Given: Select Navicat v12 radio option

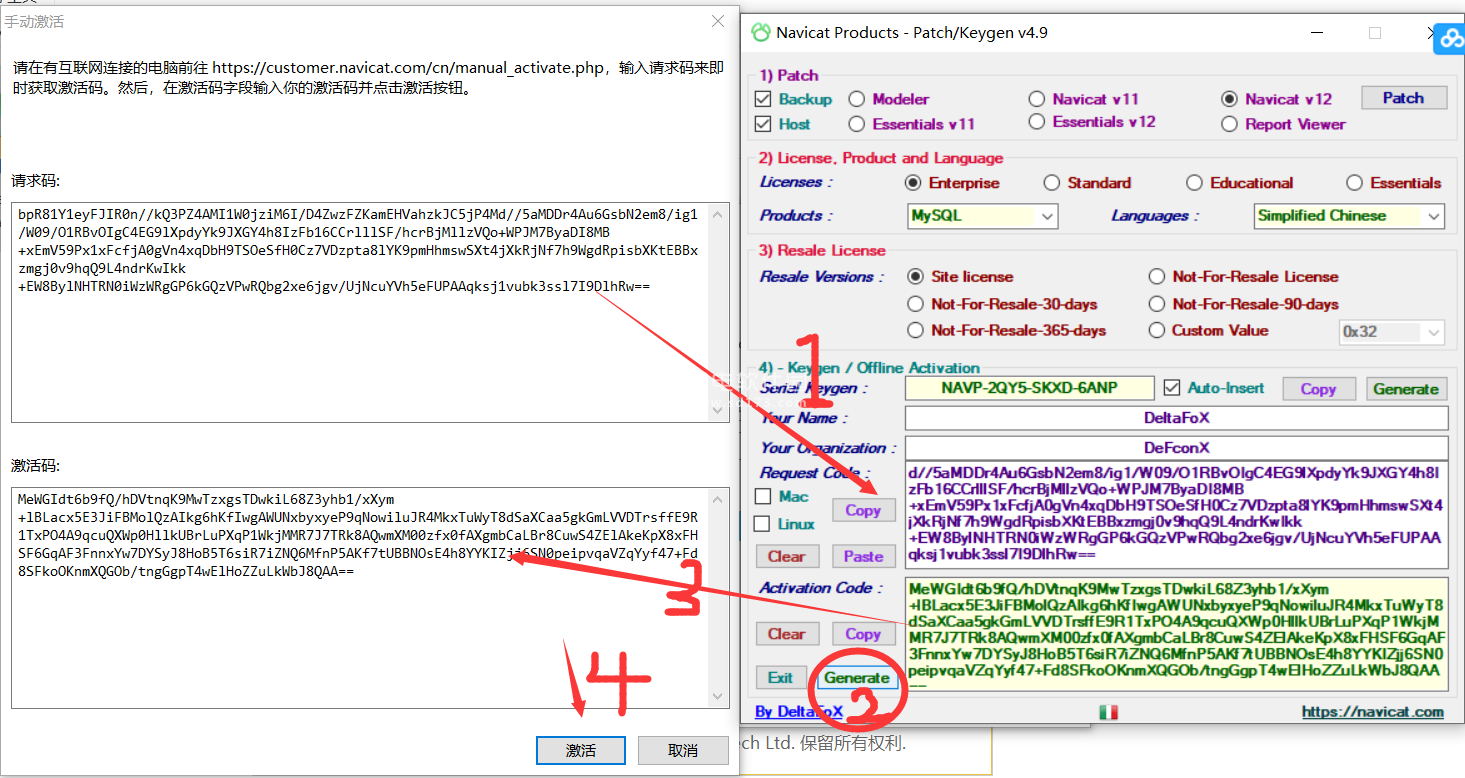Looking at the screenshot, I should pyautogui.click(x=1229, y=99).
